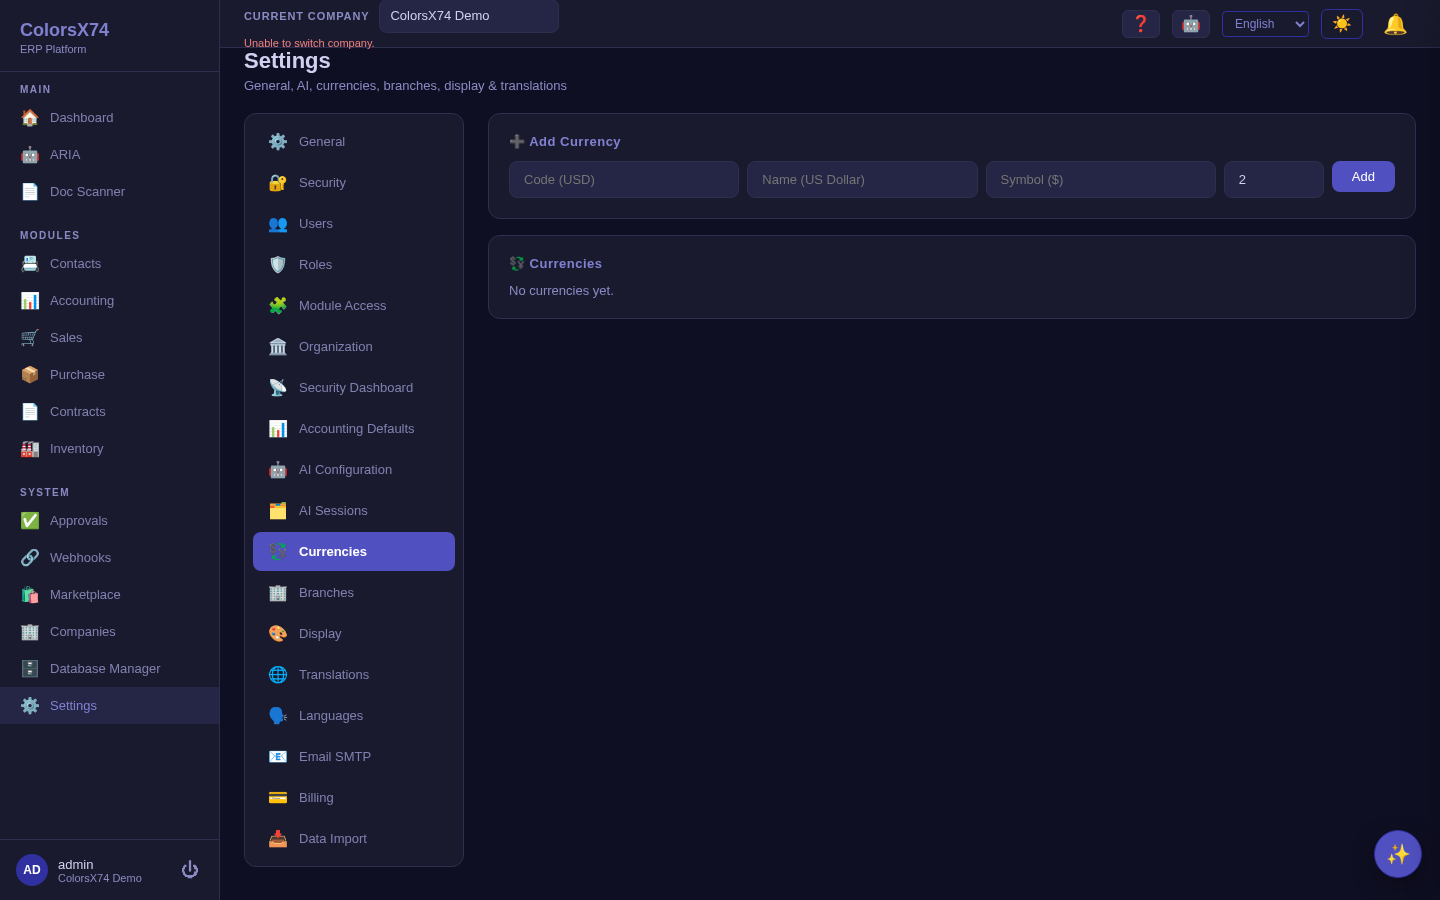Click the Marketplace shopping bags icon
Image resolution: width=1440 pixels, height=900 pixels.
30,595
